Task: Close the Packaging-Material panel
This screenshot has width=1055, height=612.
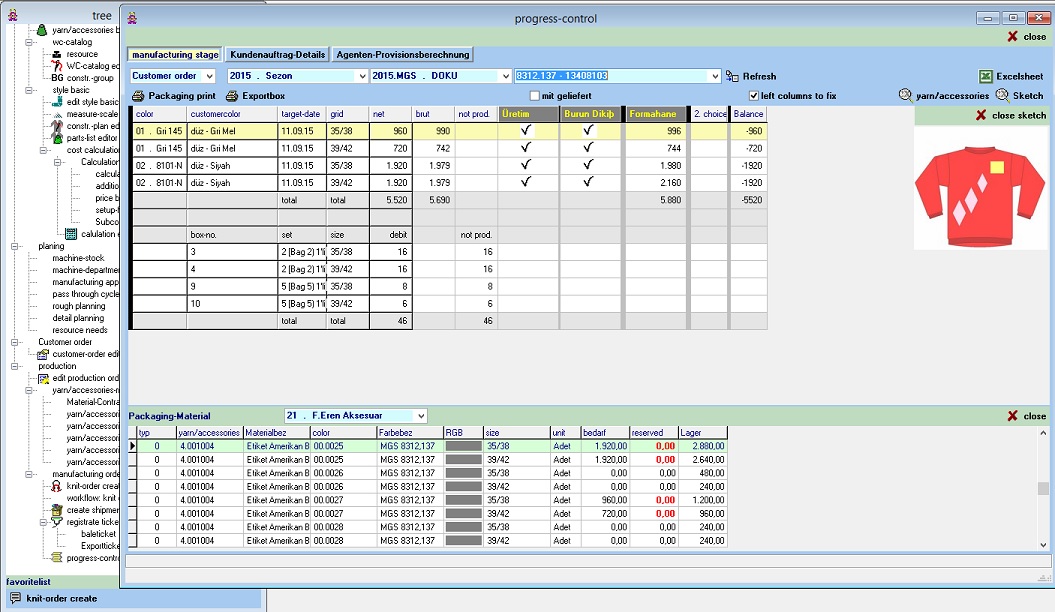Action: (1013, 416)
